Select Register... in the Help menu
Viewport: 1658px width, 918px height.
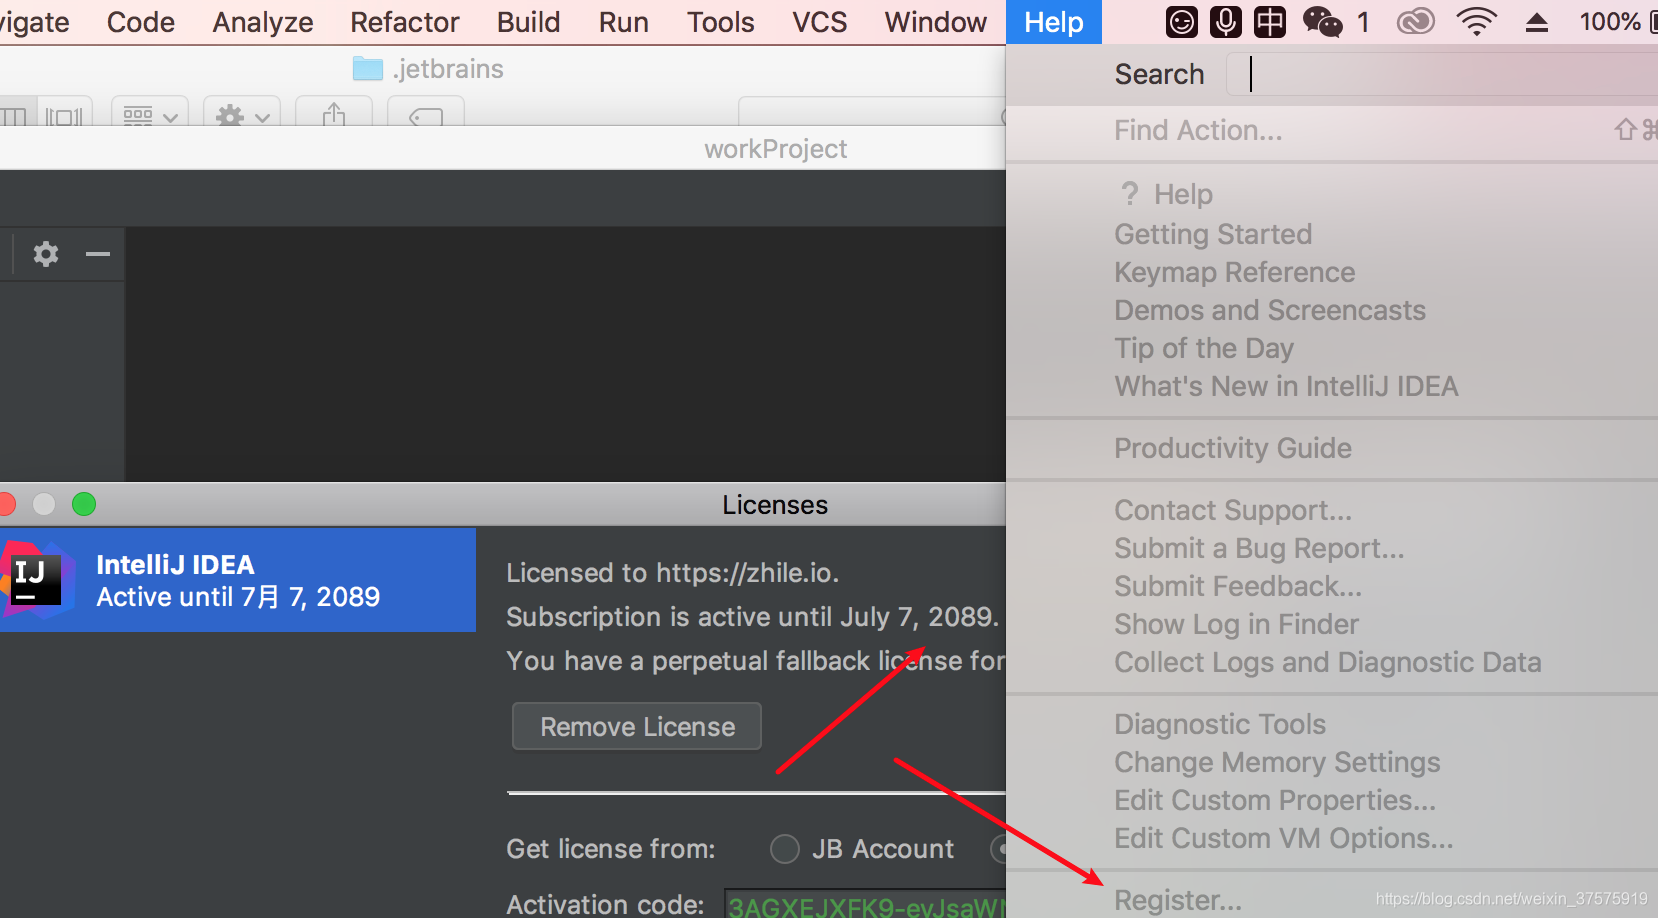click(1178, 900)
